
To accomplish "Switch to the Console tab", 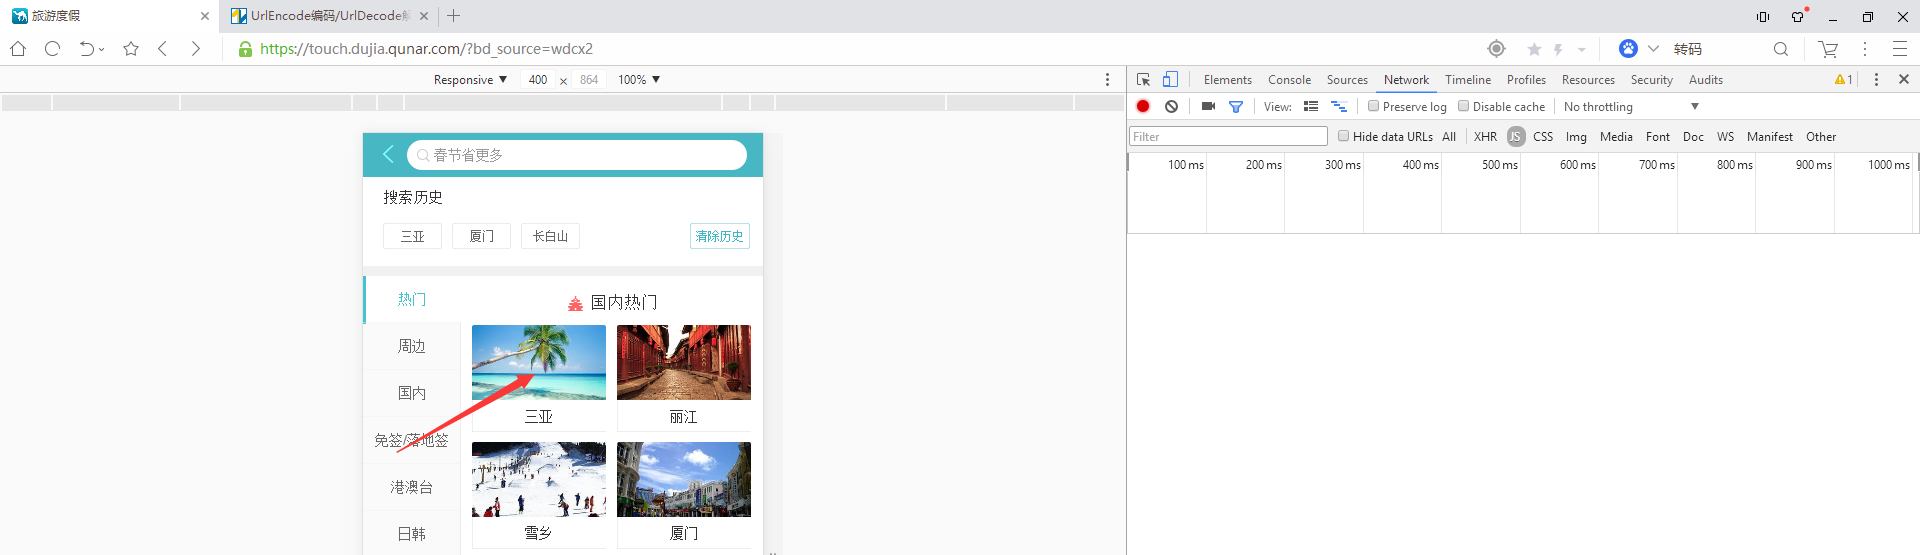I will pyautogui.click(x=1289, y=80).
